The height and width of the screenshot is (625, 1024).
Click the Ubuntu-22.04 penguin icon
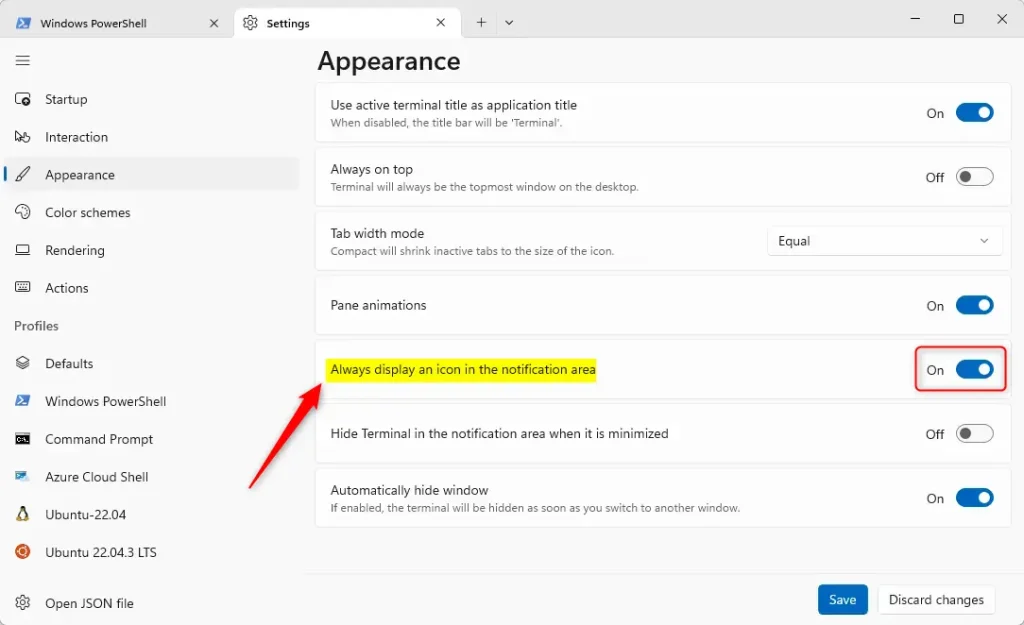click(x=23, y=514)
